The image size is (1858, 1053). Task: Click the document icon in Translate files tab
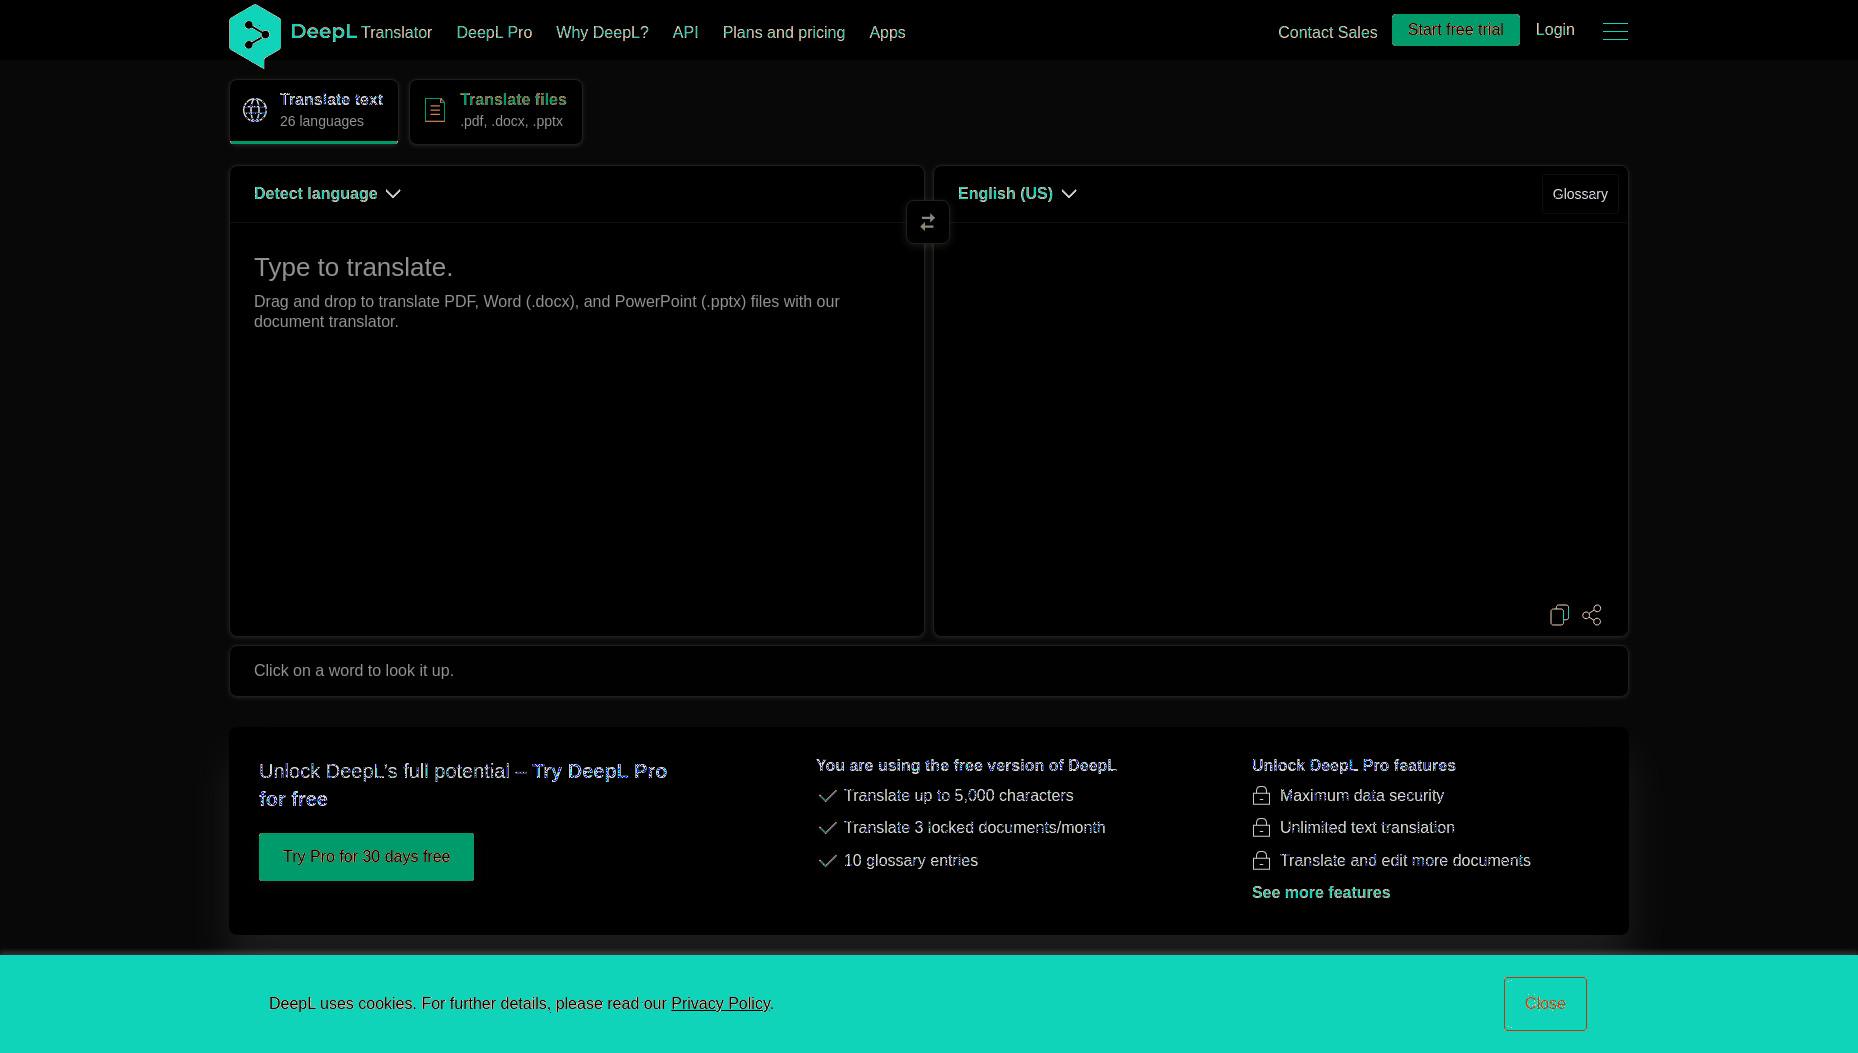[435, 110]
